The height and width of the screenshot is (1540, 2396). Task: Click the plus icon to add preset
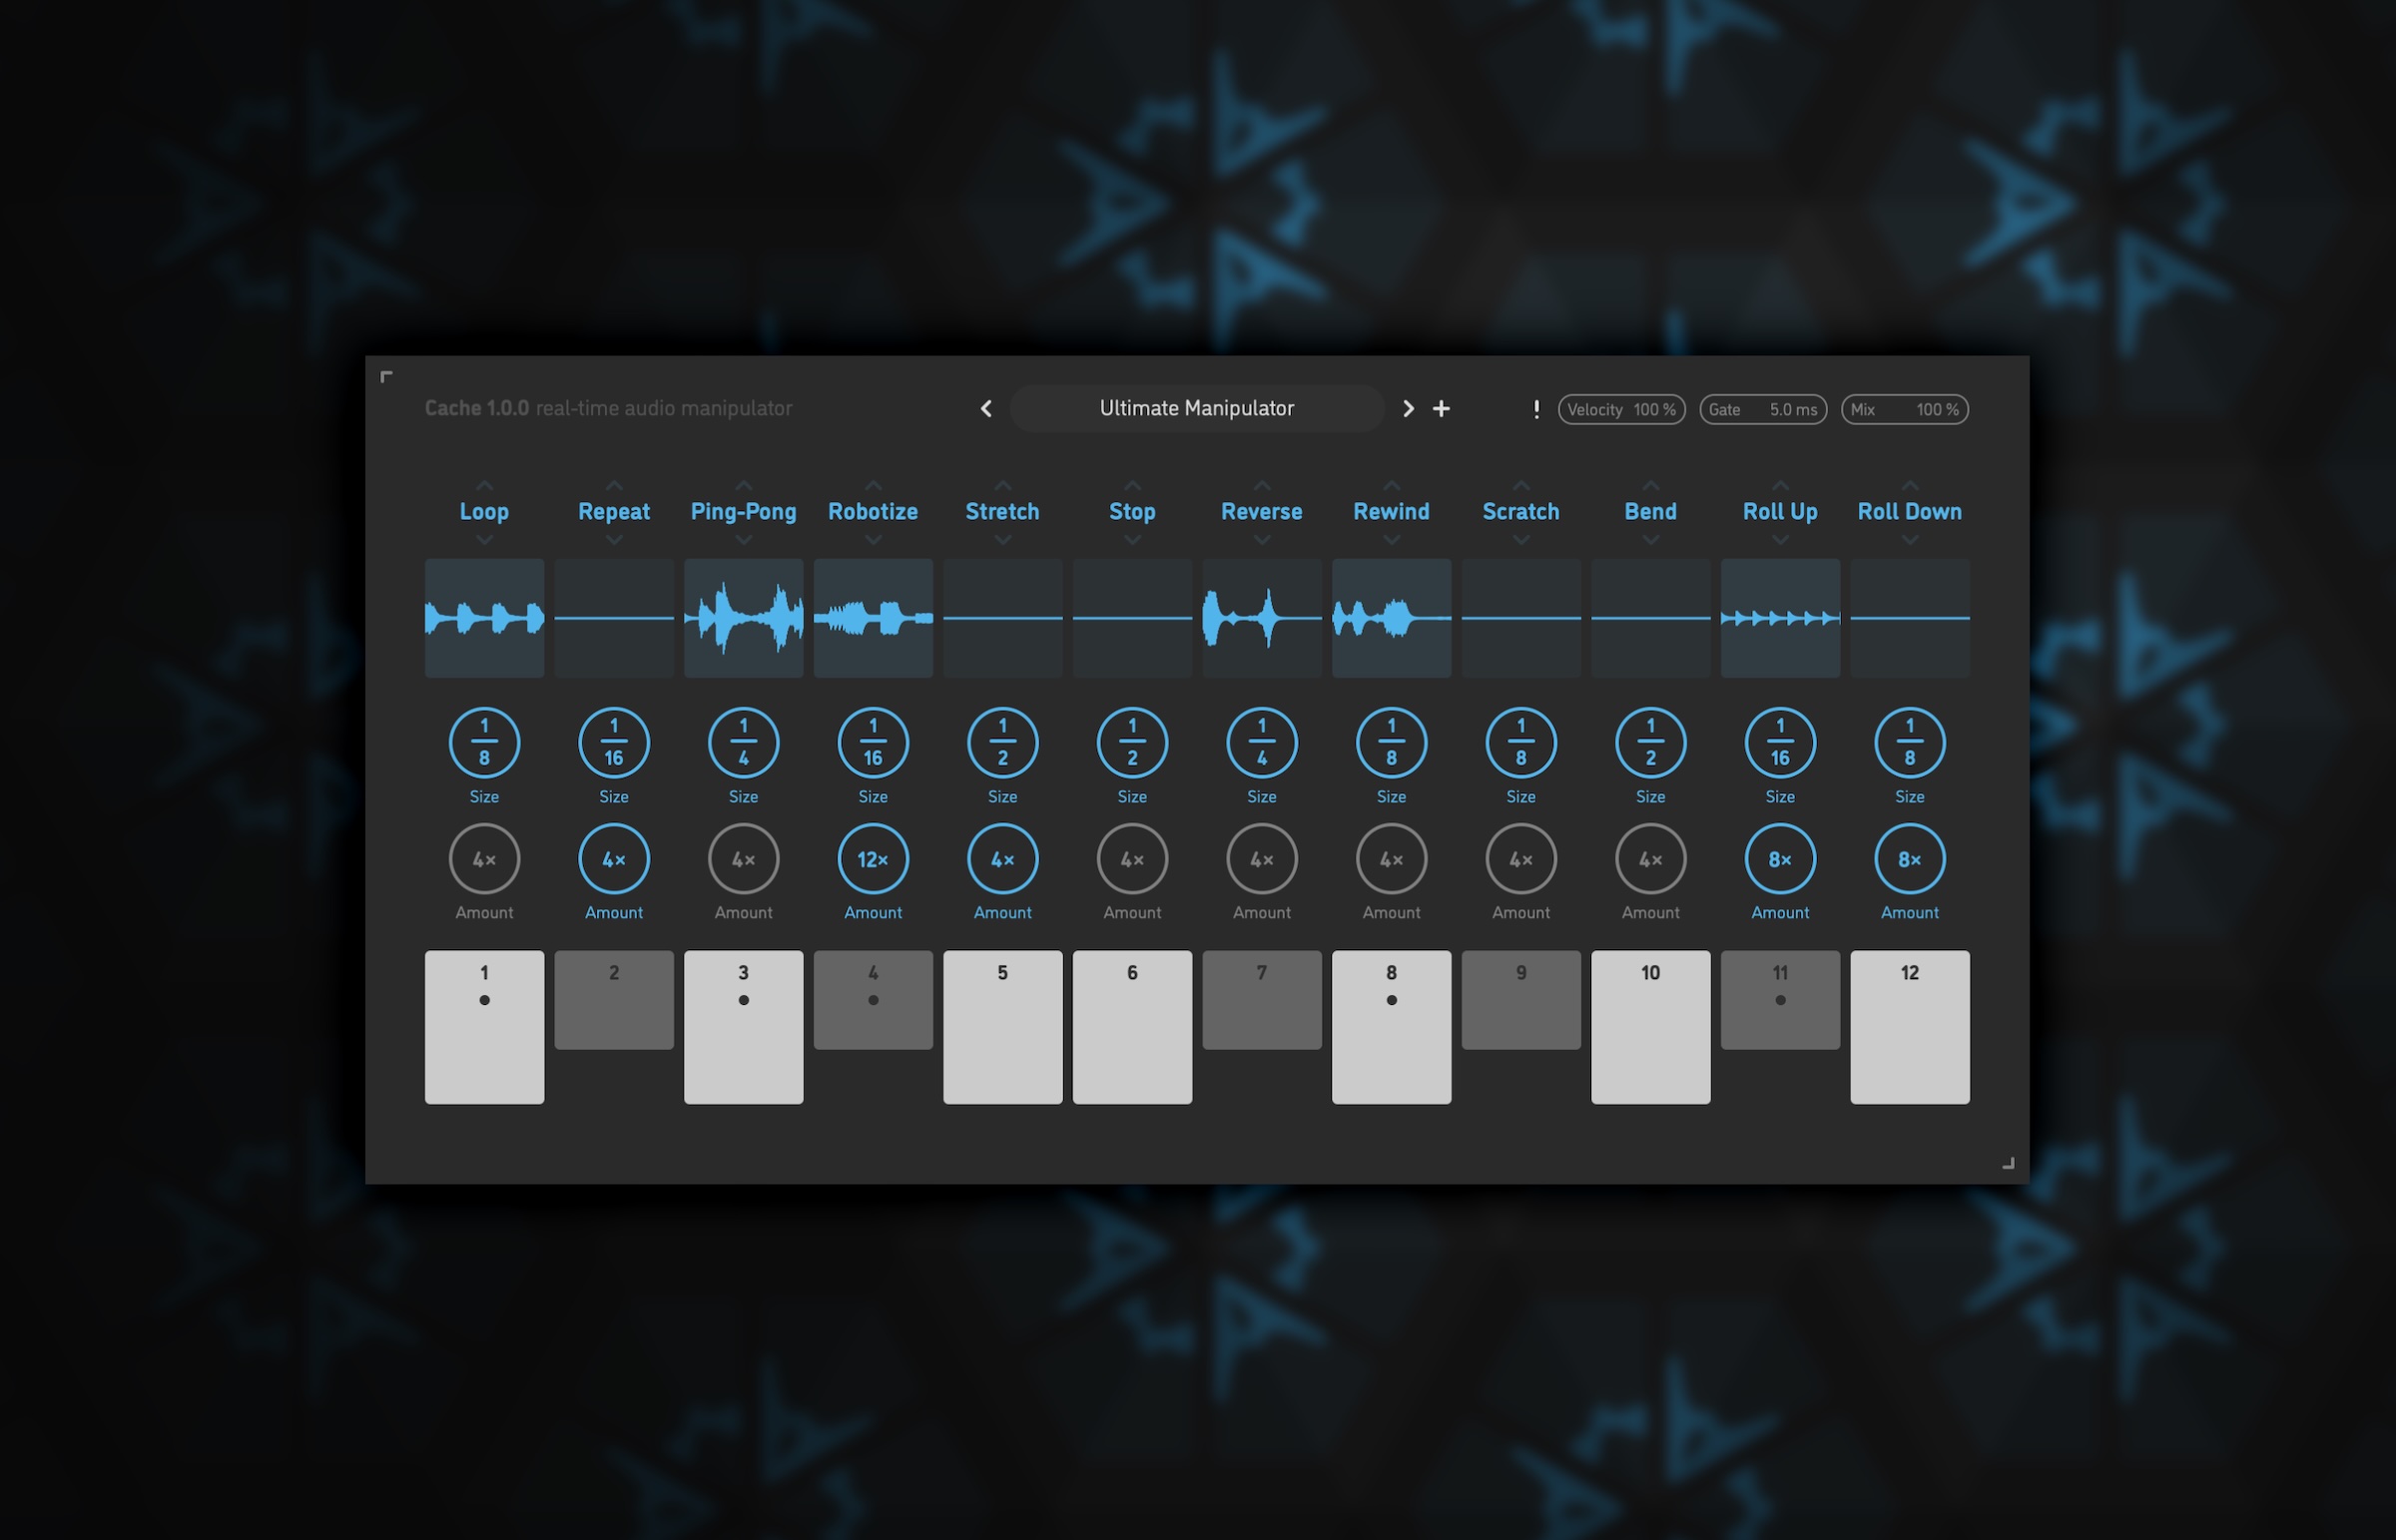[x=1441, y=409]
